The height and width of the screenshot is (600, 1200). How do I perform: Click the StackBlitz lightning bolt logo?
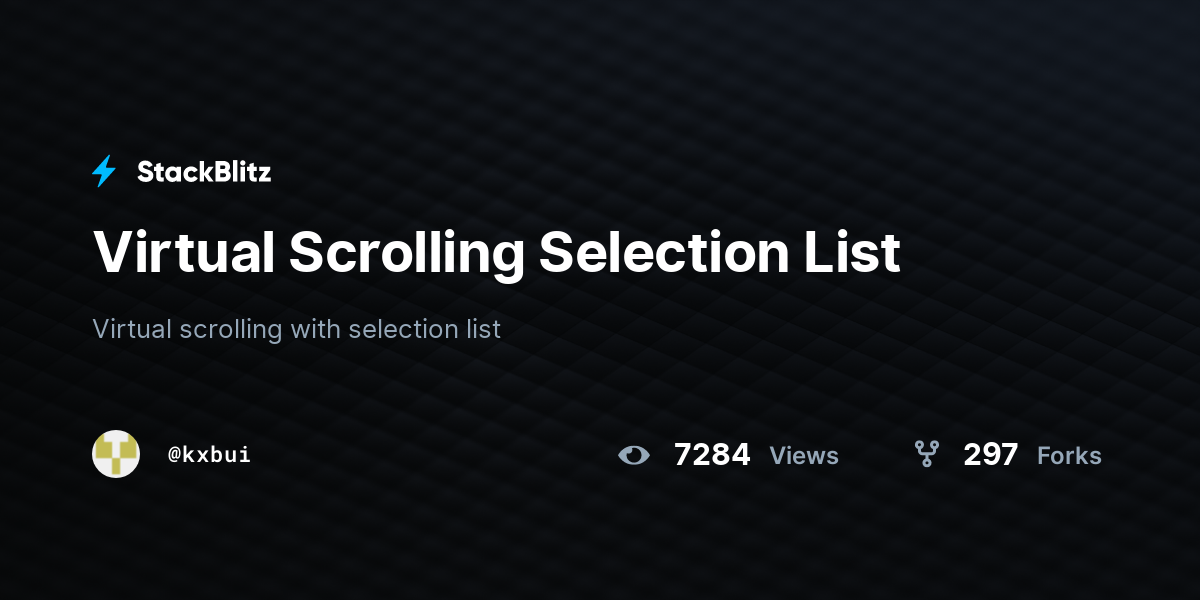pyautogui.click(x=104, y=172)
